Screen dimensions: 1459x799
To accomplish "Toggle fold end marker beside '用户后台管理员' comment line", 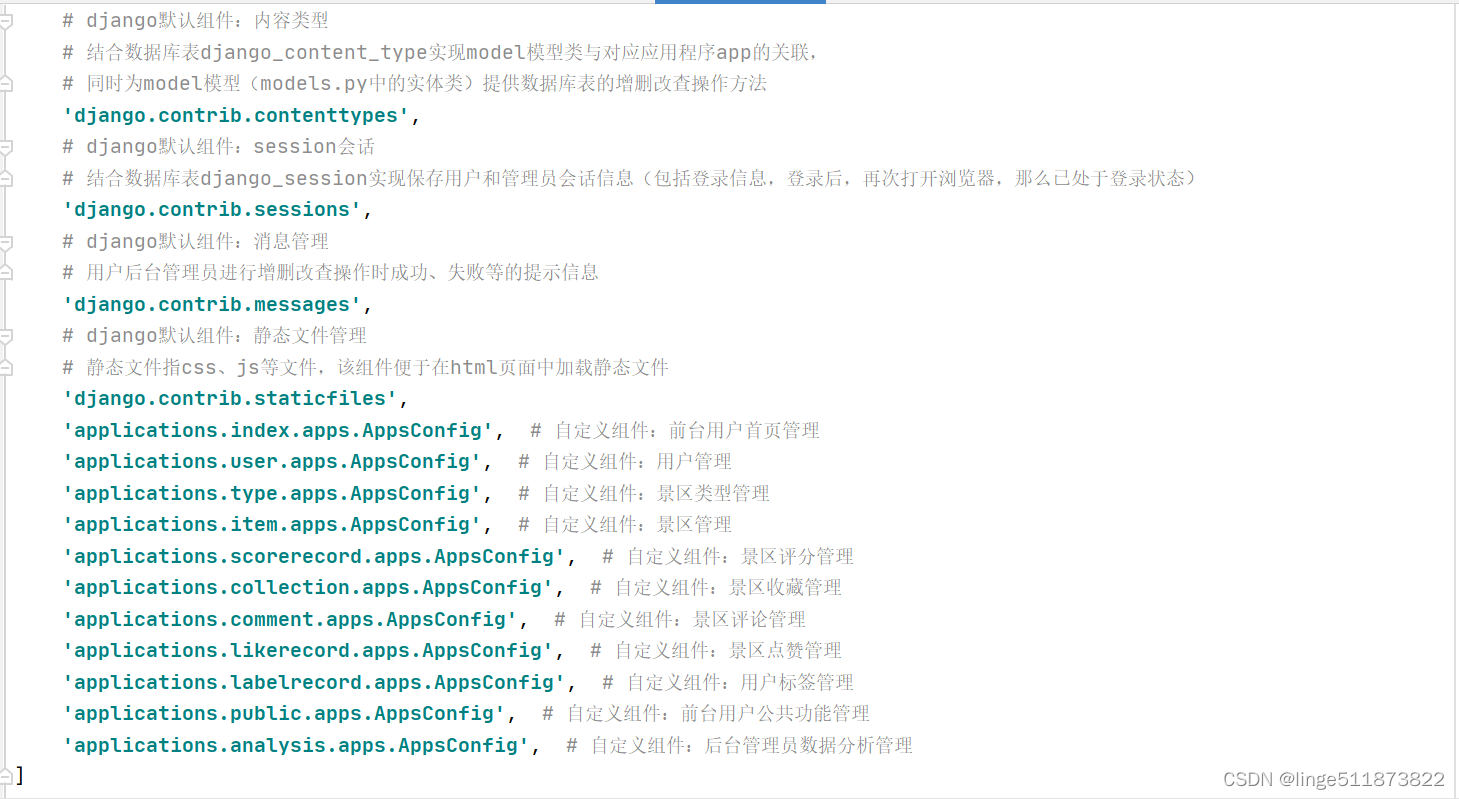I will (x=5, y=273).
